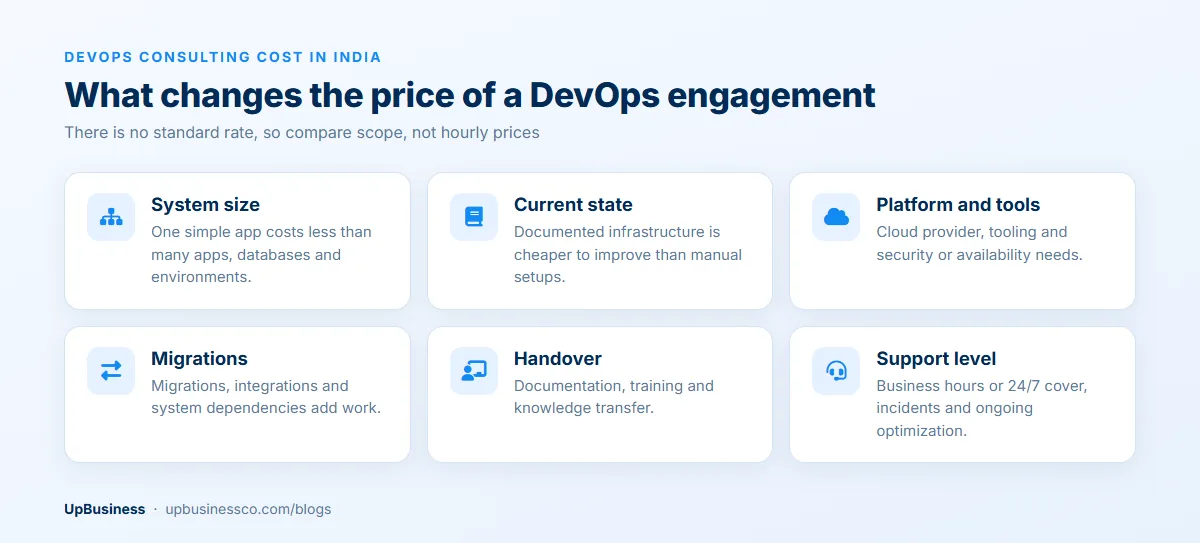Click the text 'Documented infrastructure is'

click(617, 232)
